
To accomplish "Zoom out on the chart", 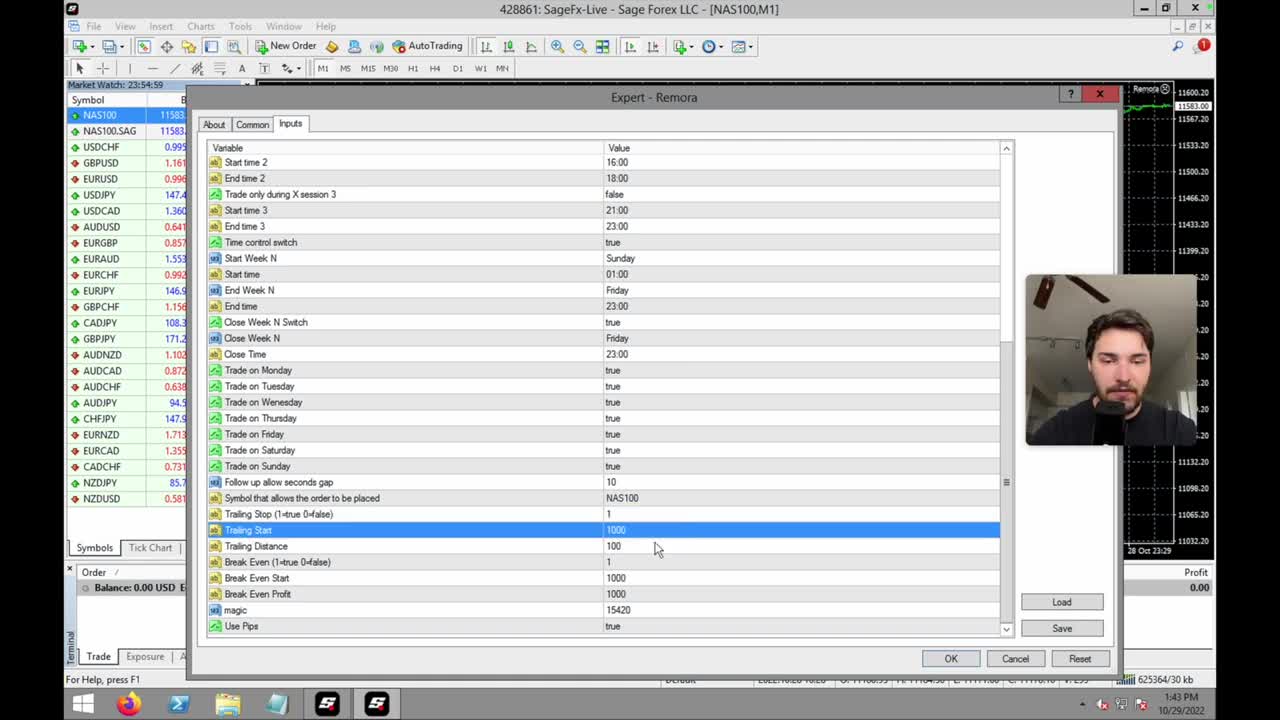I will [579, 46].
